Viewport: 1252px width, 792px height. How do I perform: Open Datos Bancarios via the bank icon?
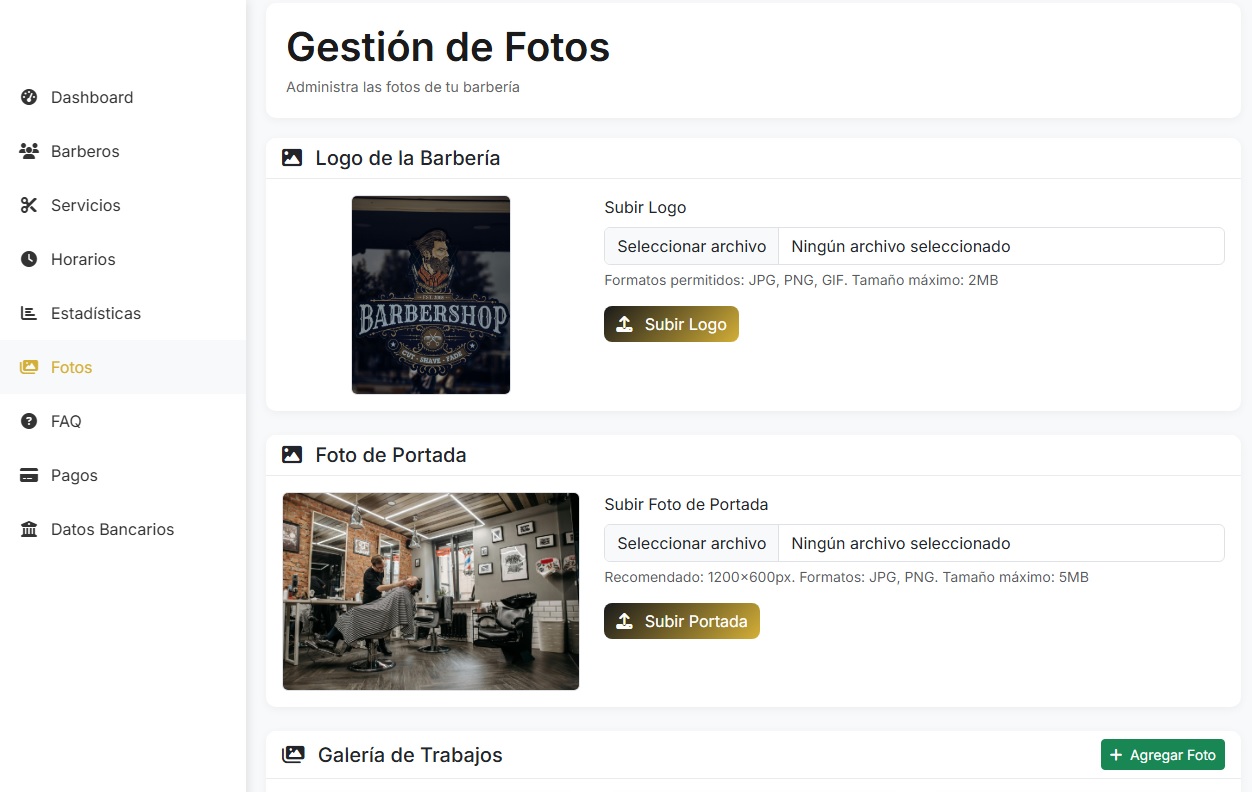coord(28,529)
